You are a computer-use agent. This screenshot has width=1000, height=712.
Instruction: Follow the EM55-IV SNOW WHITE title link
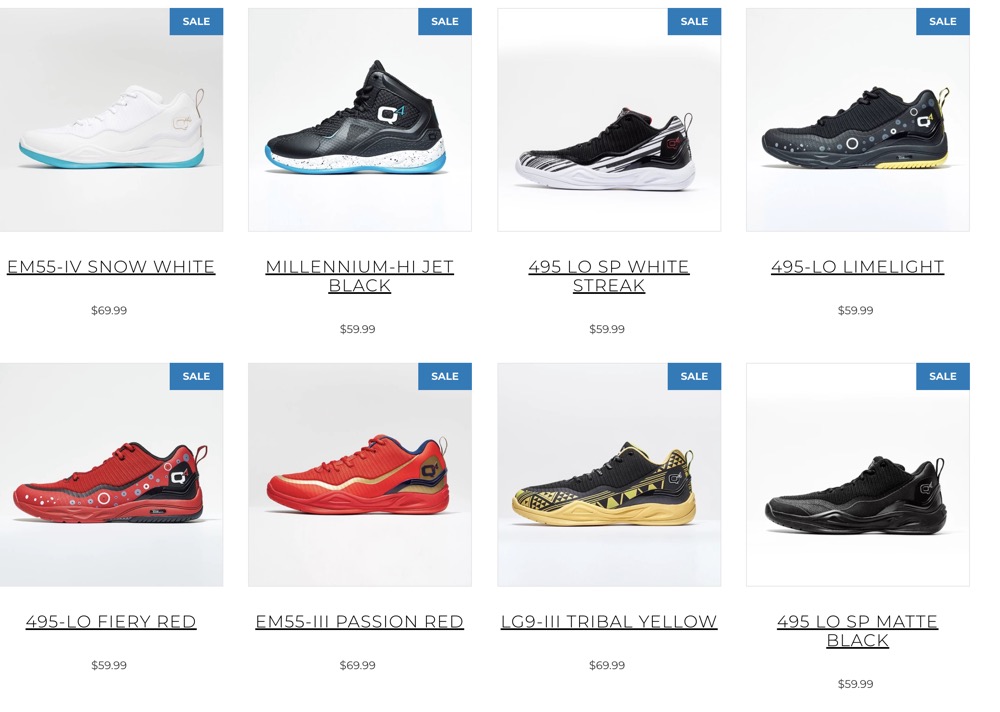click(x=111, y=267)
